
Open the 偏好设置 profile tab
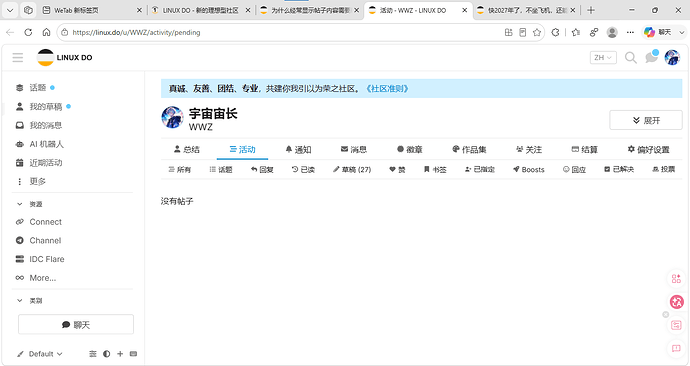(648, 150)
